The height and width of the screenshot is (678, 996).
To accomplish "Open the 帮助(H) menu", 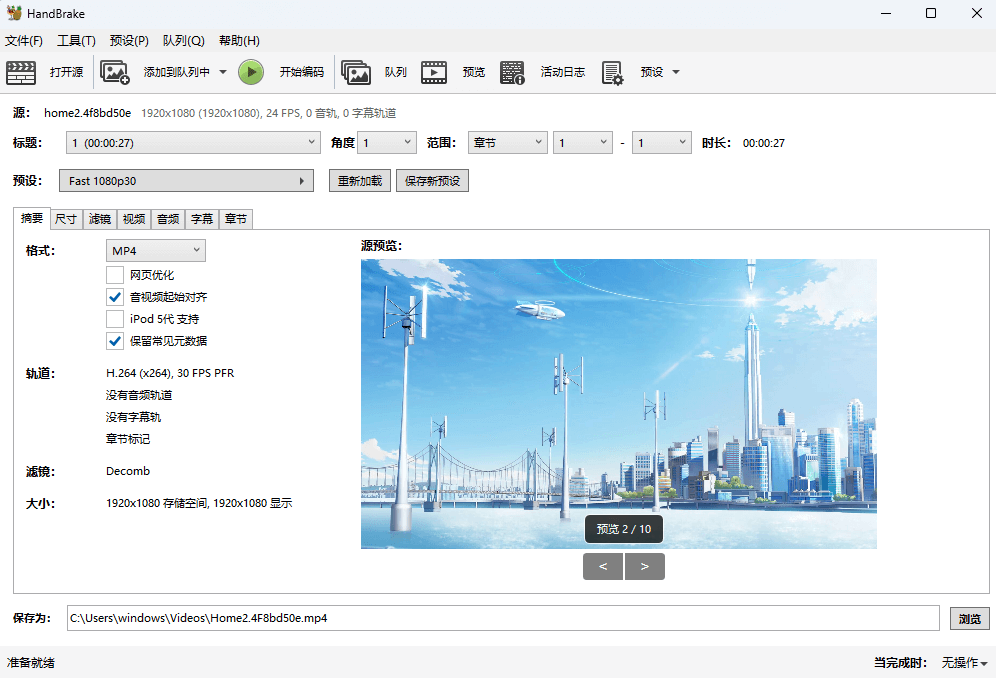I will tap(239, 41).
